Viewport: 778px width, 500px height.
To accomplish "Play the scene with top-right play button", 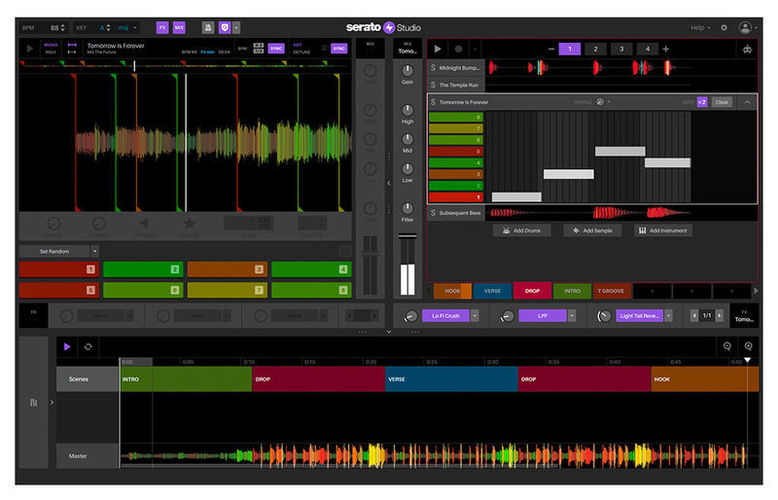I will point(438,49).
